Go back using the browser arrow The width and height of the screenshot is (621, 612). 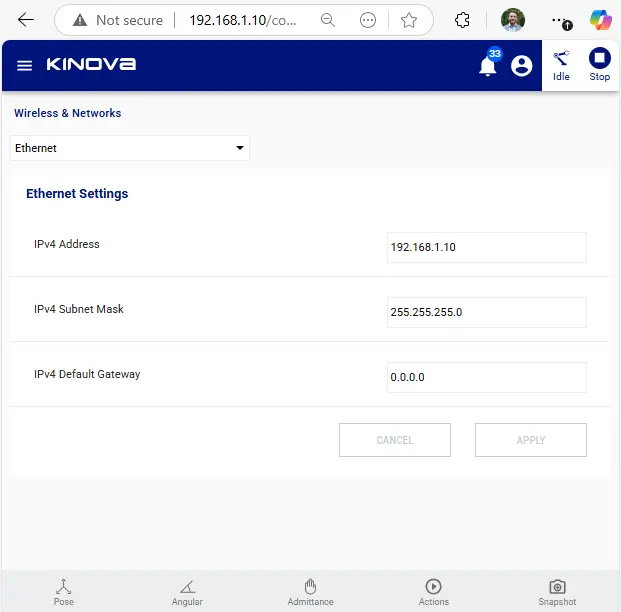[26, 19]
